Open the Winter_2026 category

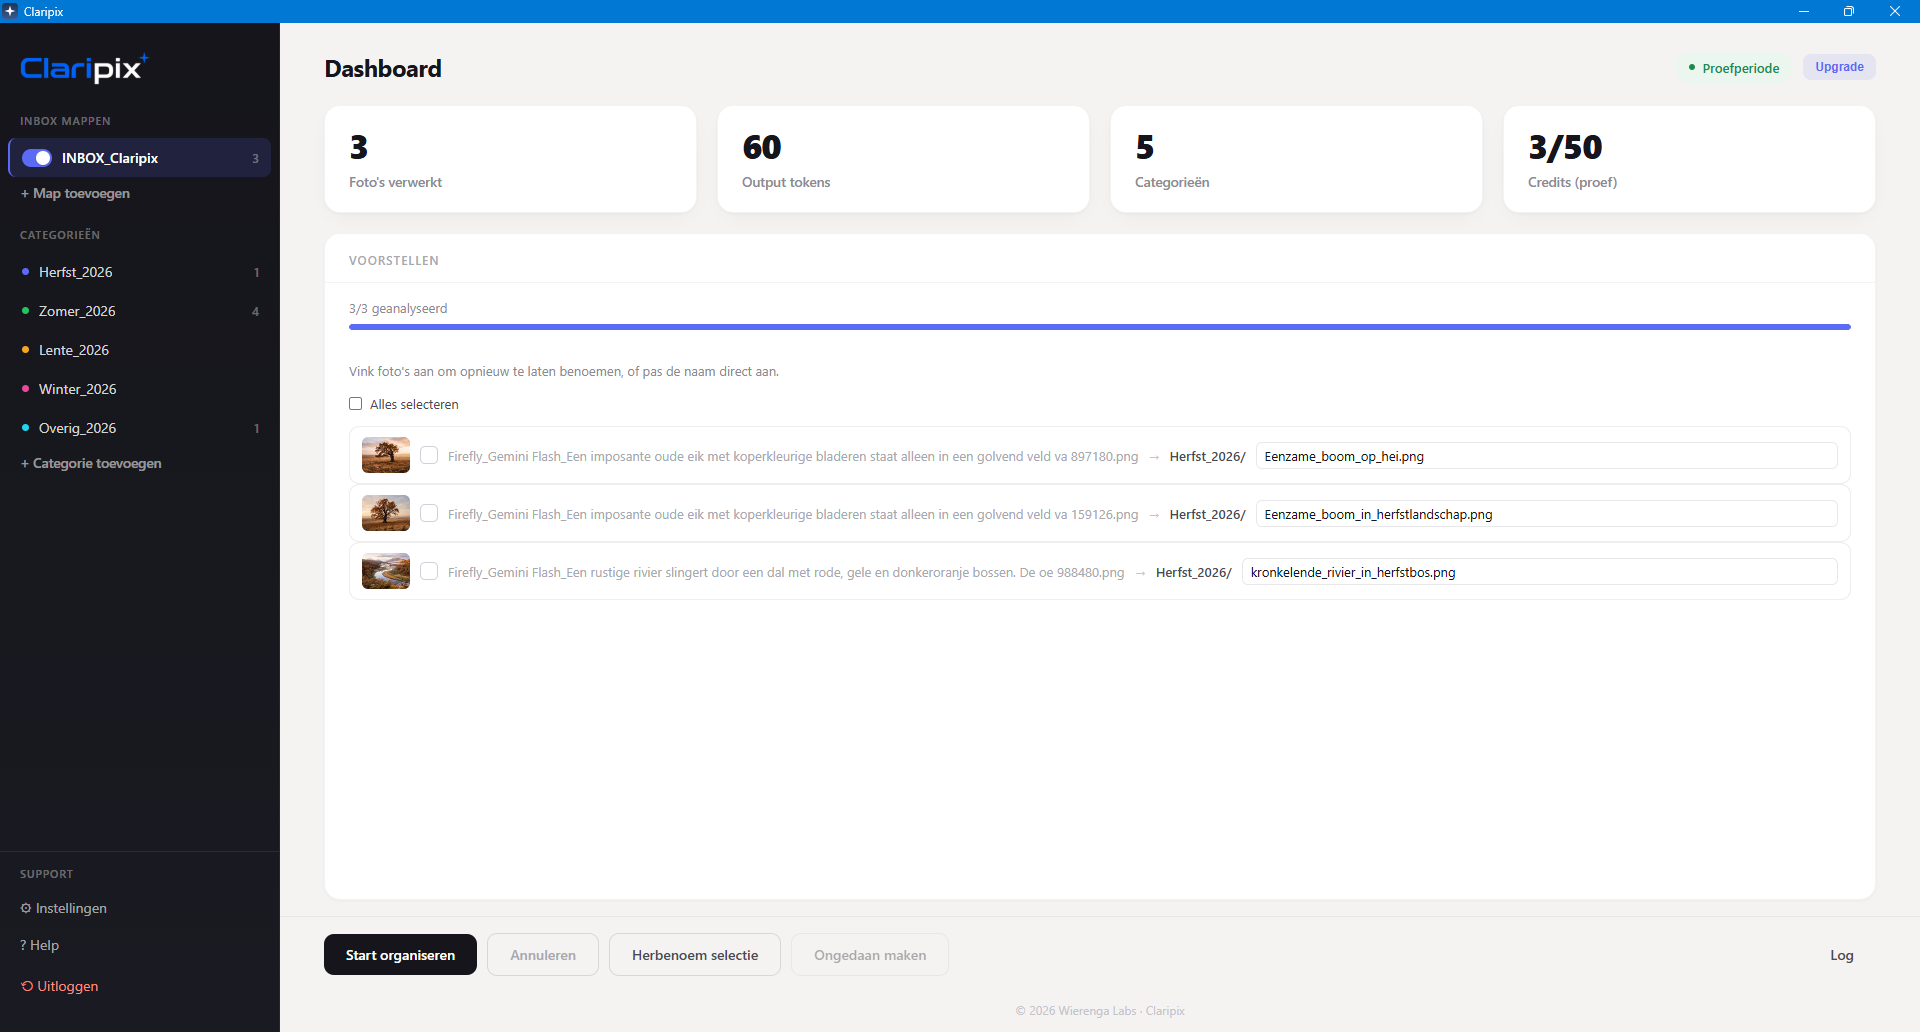(140, 389)
